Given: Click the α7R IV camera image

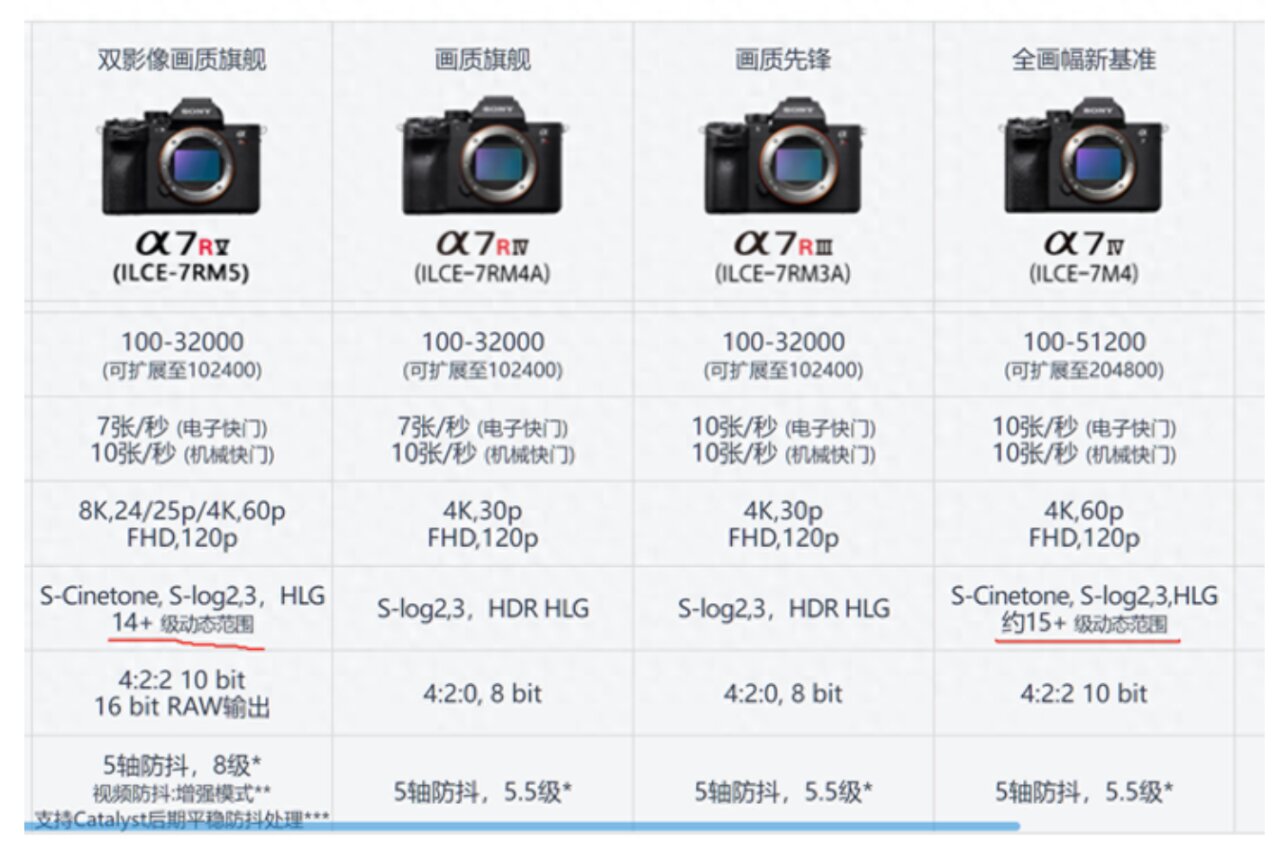Looking at the screenshot, I should coord(482,156).
